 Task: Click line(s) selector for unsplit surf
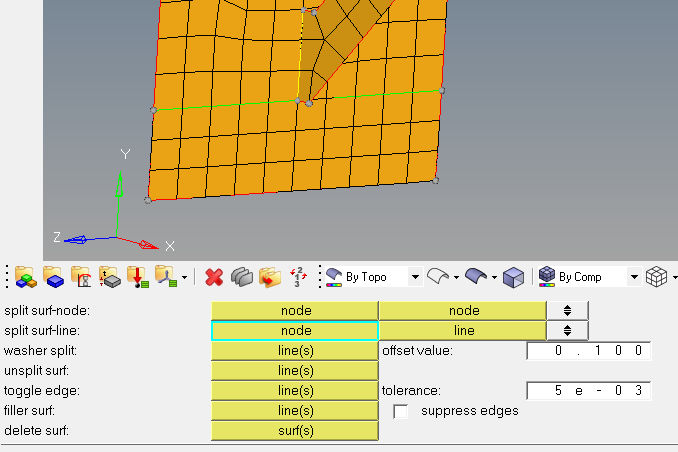(x=295, y=371)
